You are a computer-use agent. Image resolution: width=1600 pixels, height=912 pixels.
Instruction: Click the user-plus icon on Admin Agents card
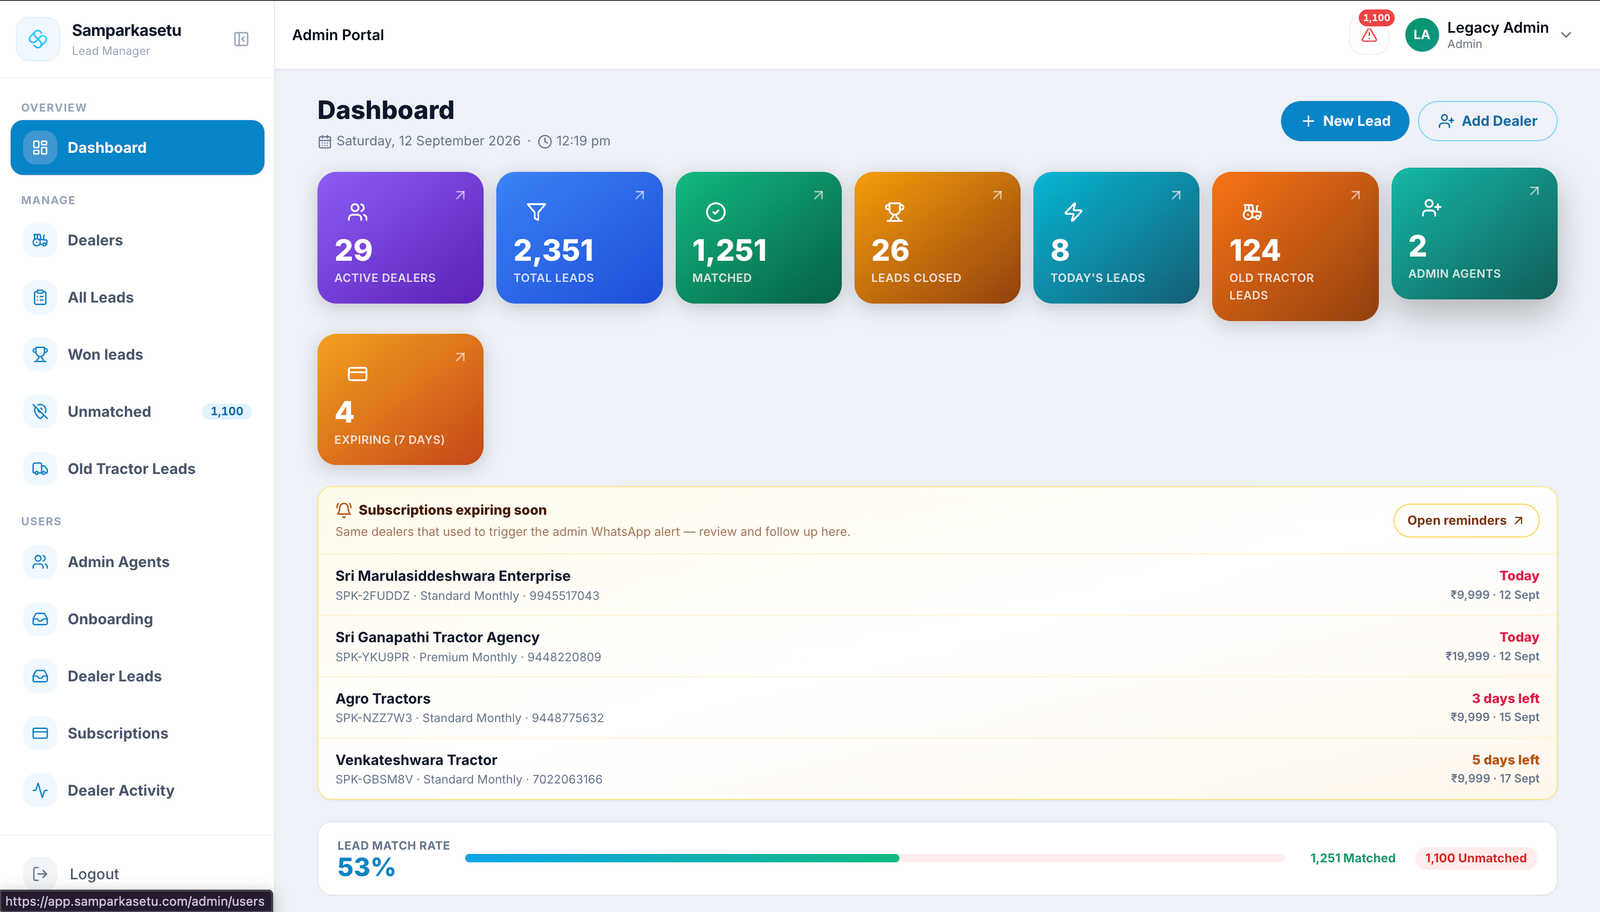click(x=1431, y=208)
